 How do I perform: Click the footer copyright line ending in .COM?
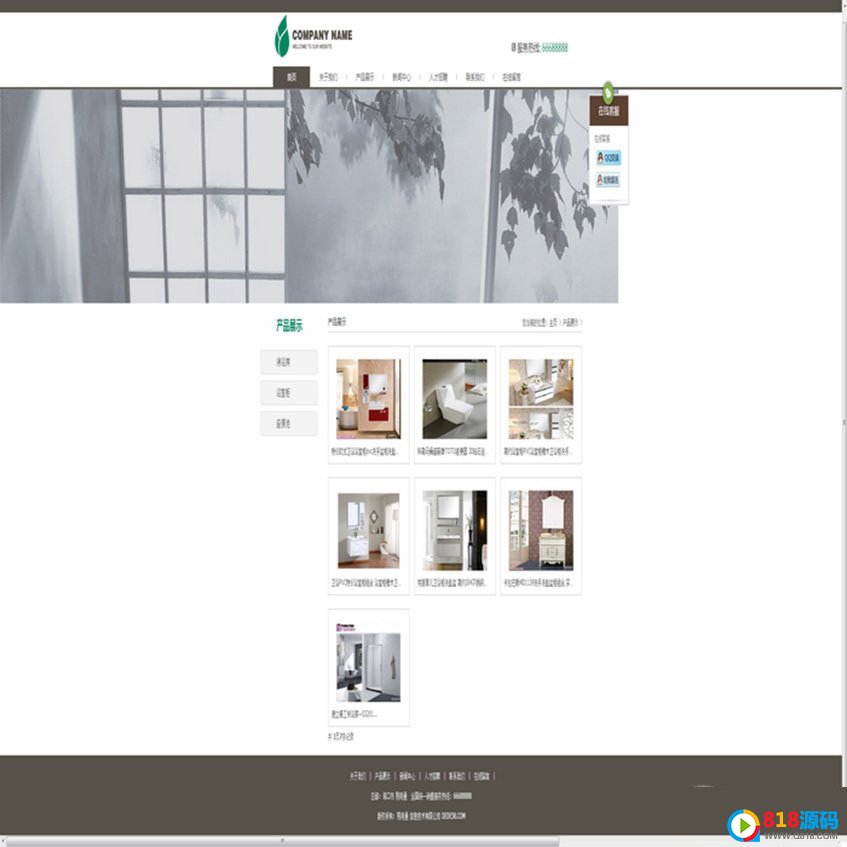click(x=421, y=816)
